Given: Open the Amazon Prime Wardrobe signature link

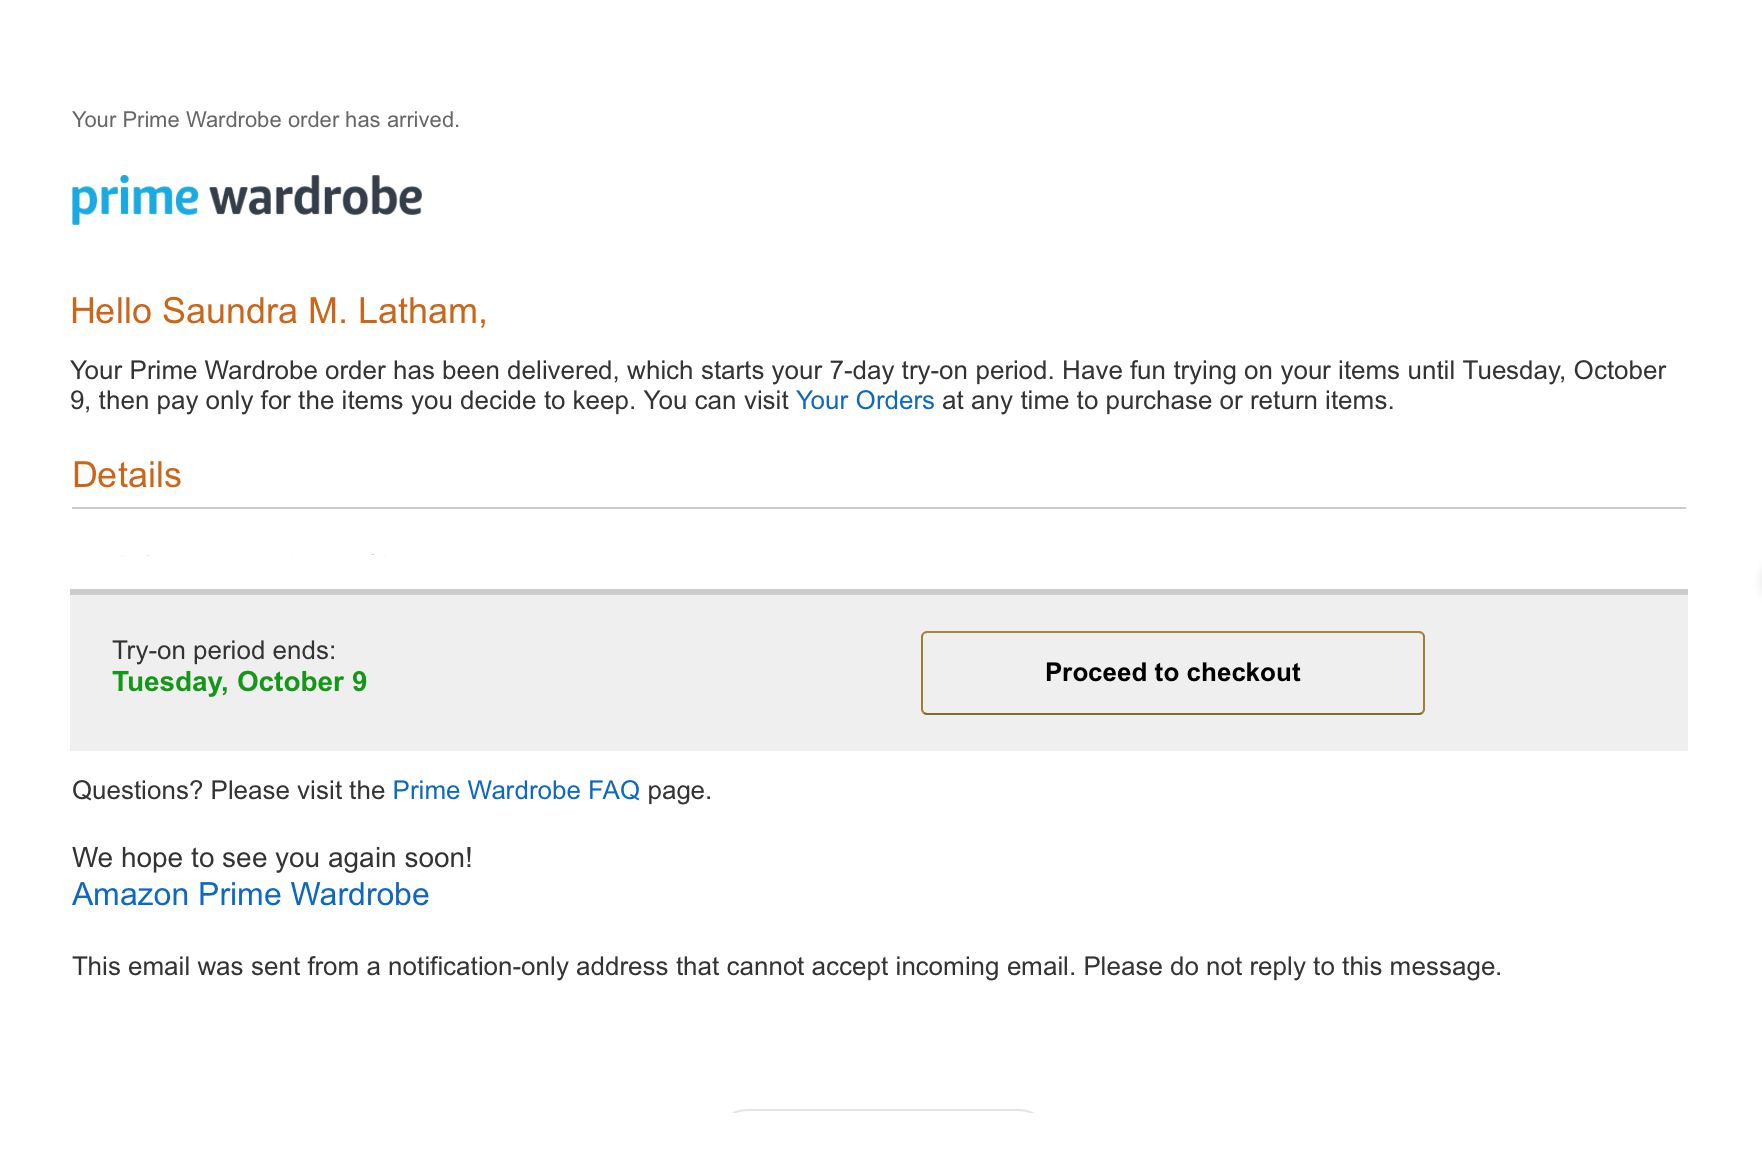Looking at the screenshot, I should [250, 894].
